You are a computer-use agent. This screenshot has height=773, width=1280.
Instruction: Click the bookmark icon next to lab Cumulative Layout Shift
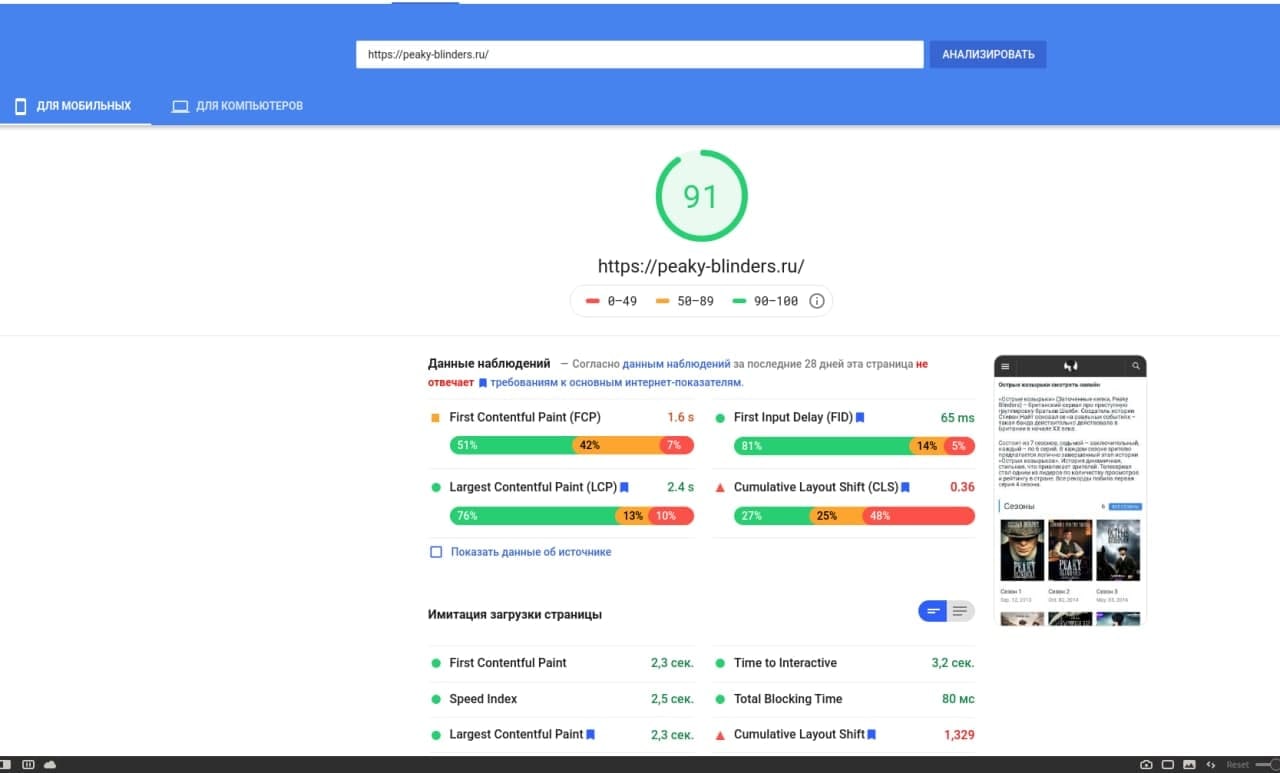tap(872, 735)
